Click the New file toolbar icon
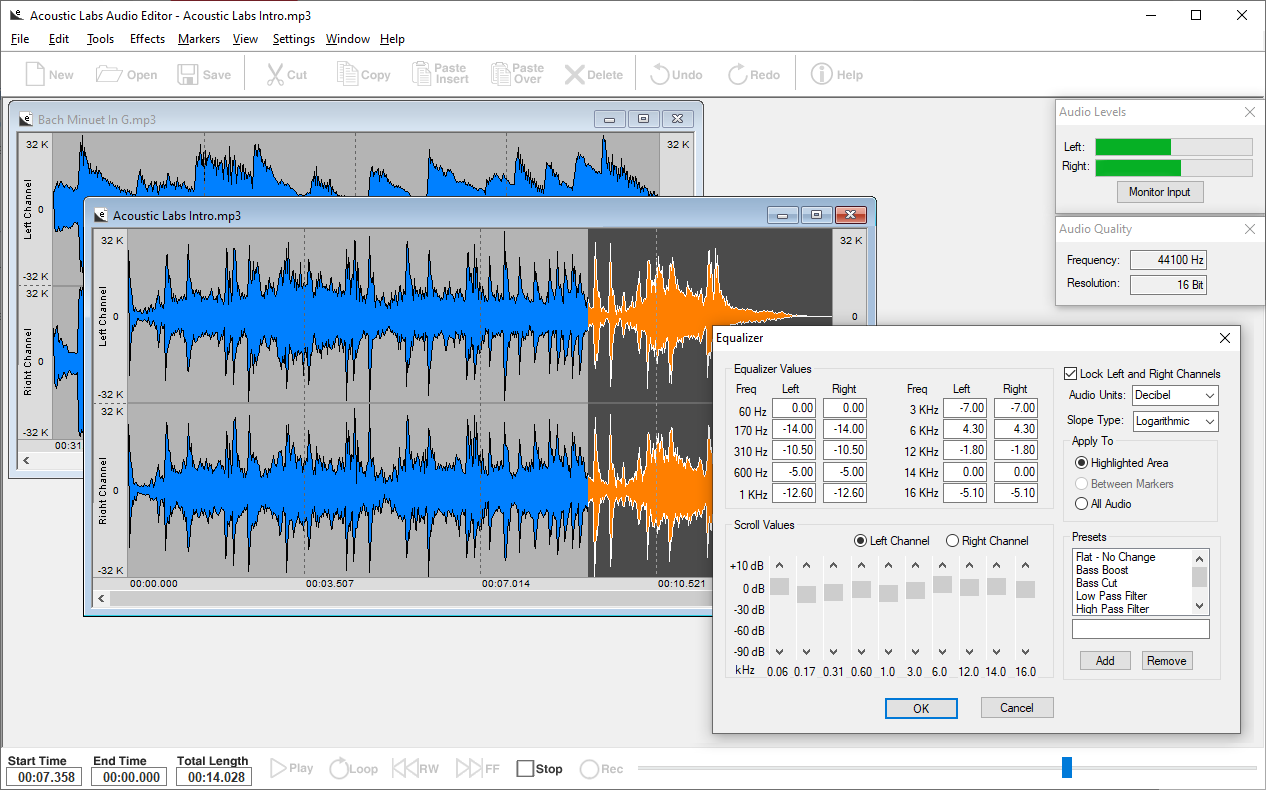 tap(35, 75)
